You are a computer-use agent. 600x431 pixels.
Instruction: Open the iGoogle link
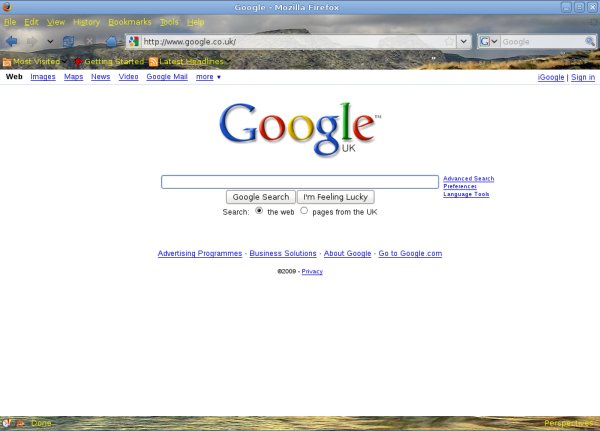551,77
